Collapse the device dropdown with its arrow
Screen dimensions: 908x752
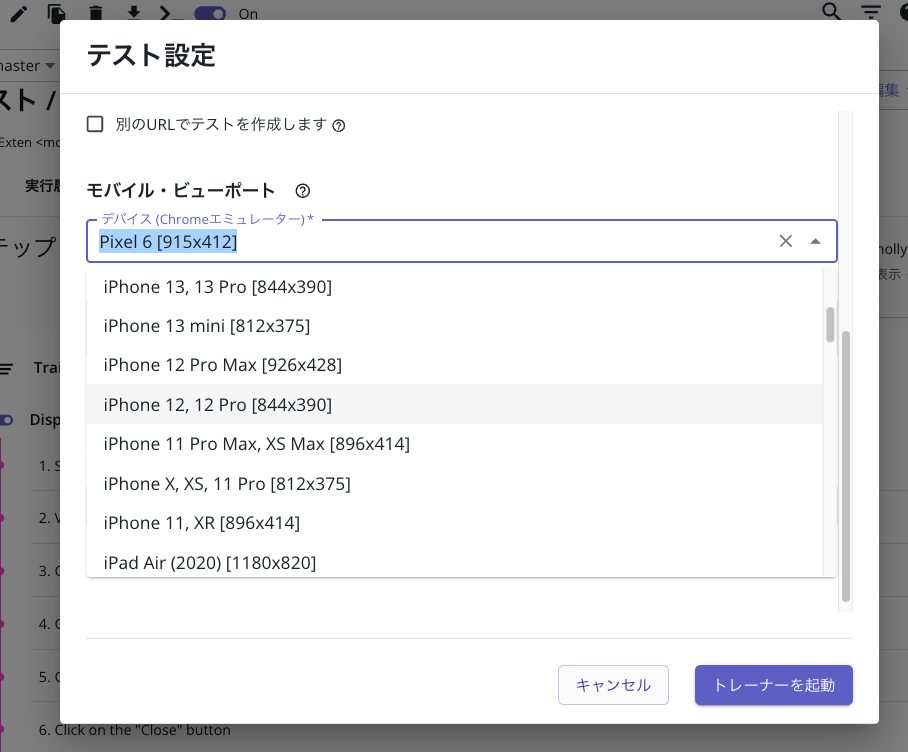click(x=814, y=241)
